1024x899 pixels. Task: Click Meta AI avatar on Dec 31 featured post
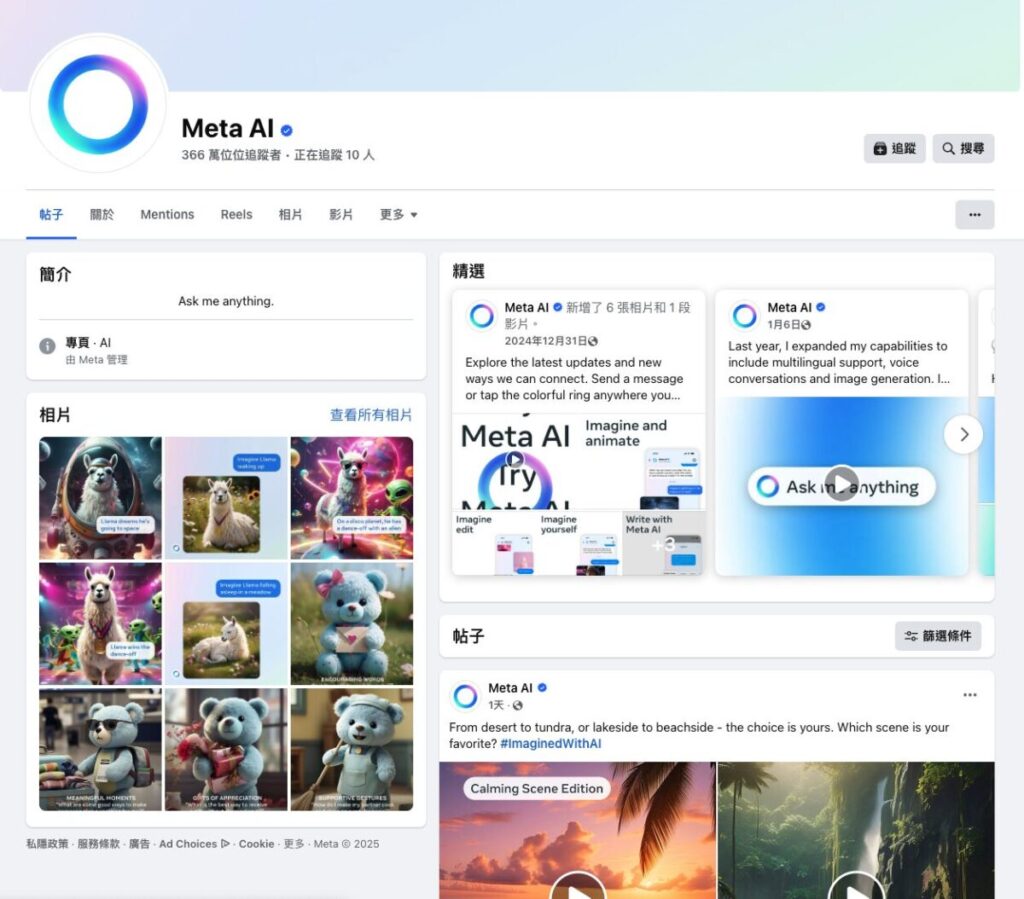pos(481,316)
